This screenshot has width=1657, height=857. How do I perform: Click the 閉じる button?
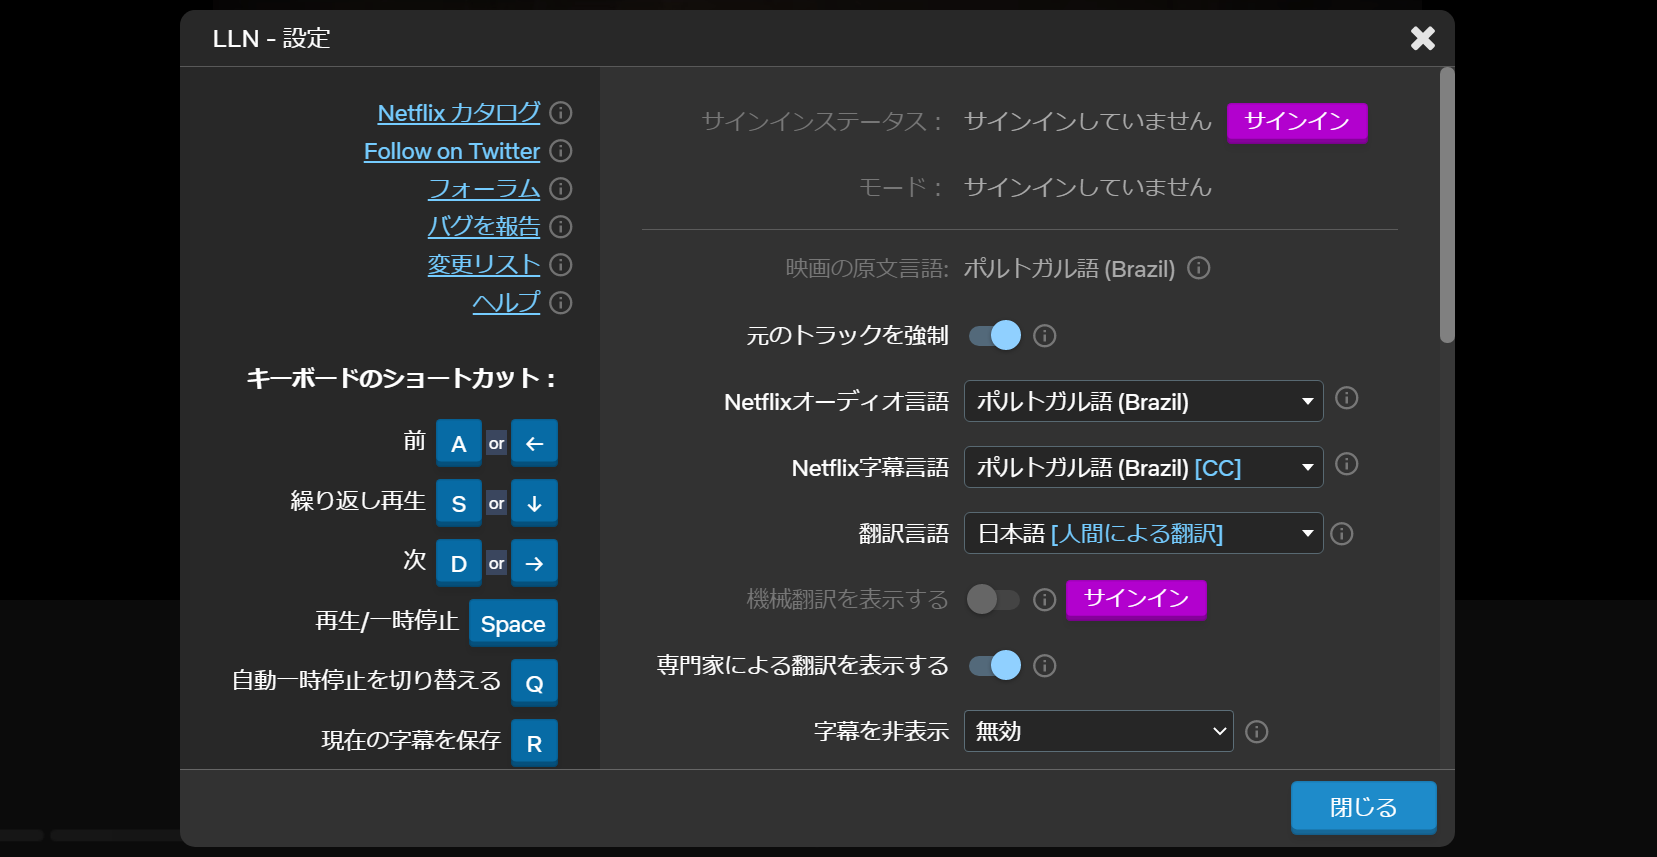click(x=1363, y=807)
